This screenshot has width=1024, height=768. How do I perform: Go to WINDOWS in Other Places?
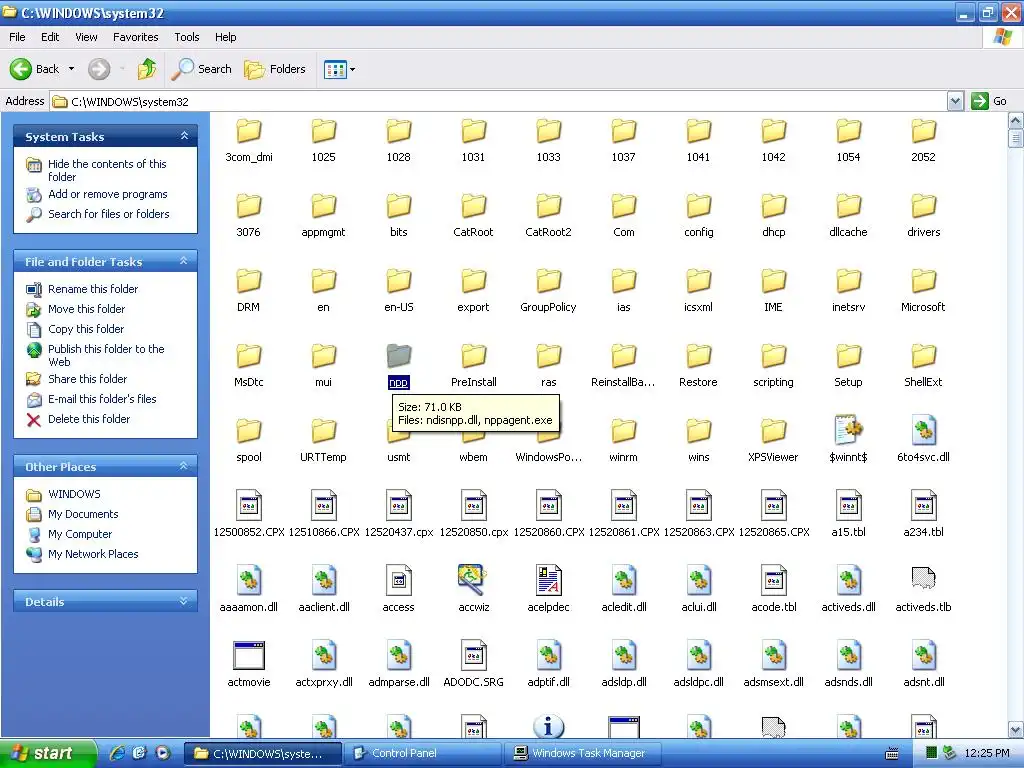click(74, 494)
